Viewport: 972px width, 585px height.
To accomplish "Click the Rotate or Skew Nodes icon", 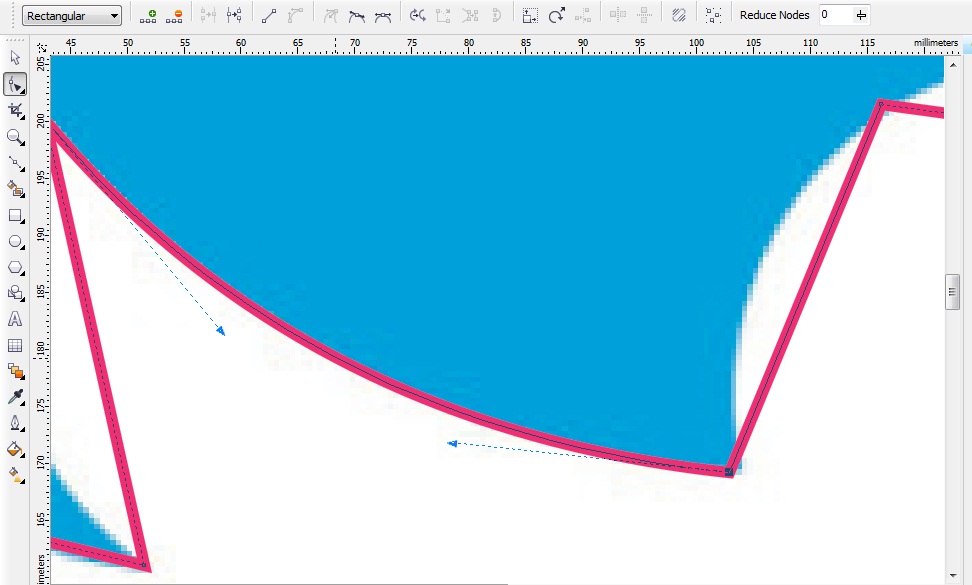I will point(556,14).
